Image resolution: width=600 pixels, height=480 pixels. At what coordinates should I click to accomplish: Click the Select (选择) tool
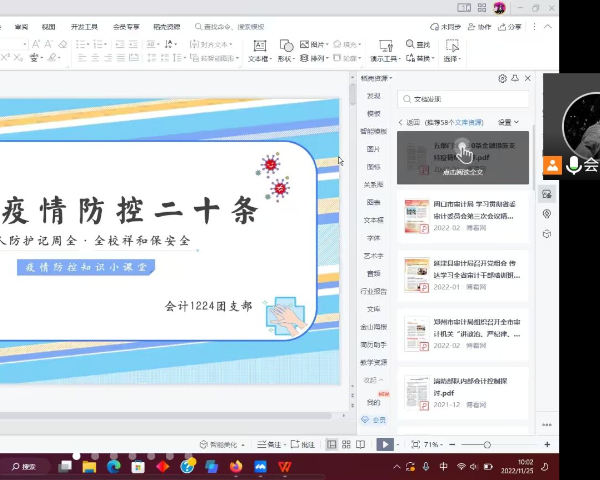point(452,51)
